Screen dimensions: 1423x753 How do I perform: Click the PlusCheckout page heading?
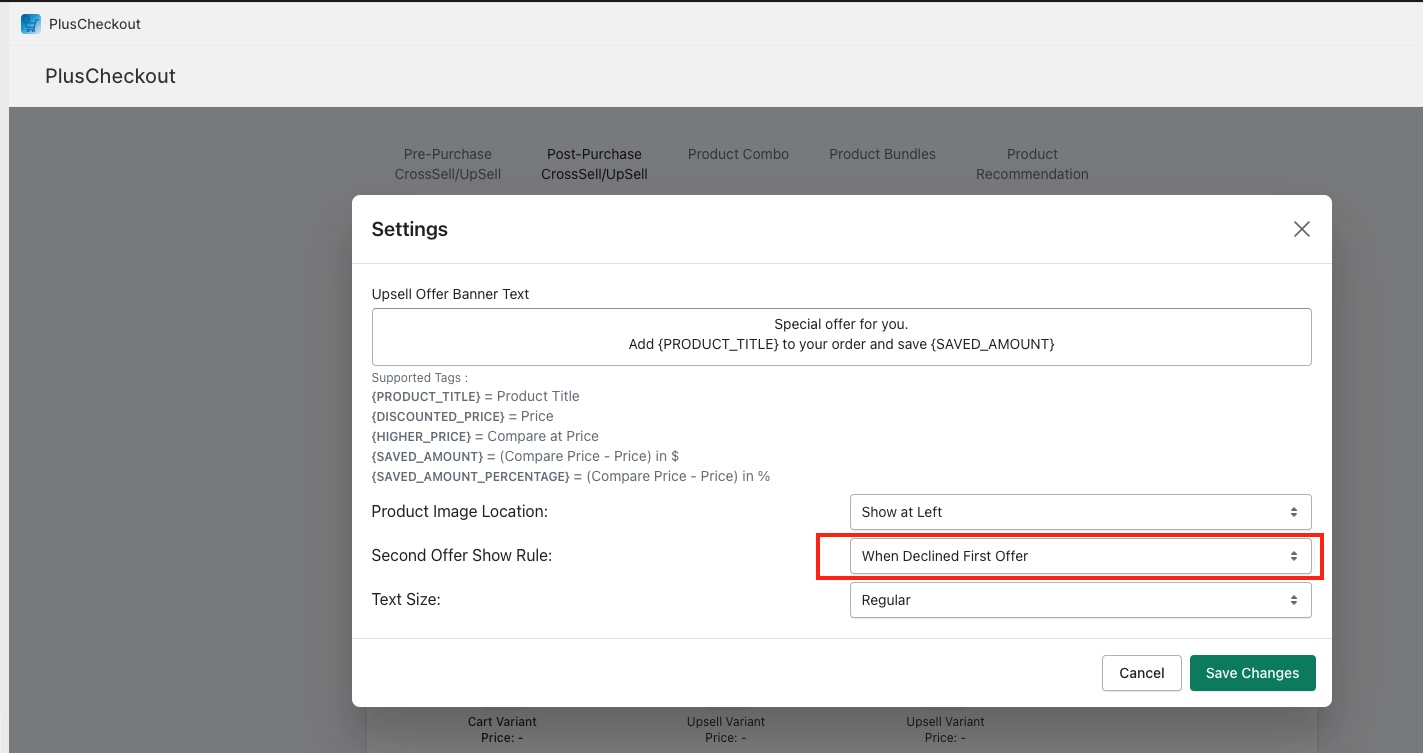click(110, 76)
